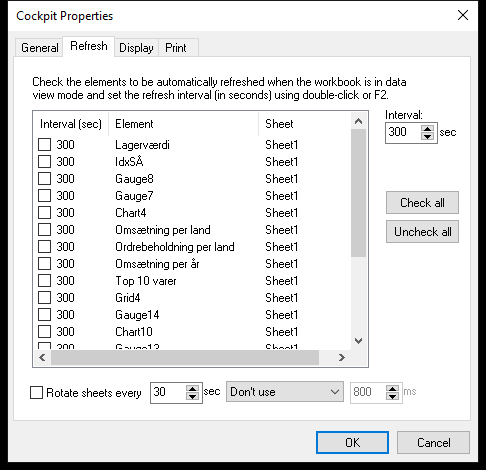Switch to the General tab
486x470 pixels.
(39, 48)
